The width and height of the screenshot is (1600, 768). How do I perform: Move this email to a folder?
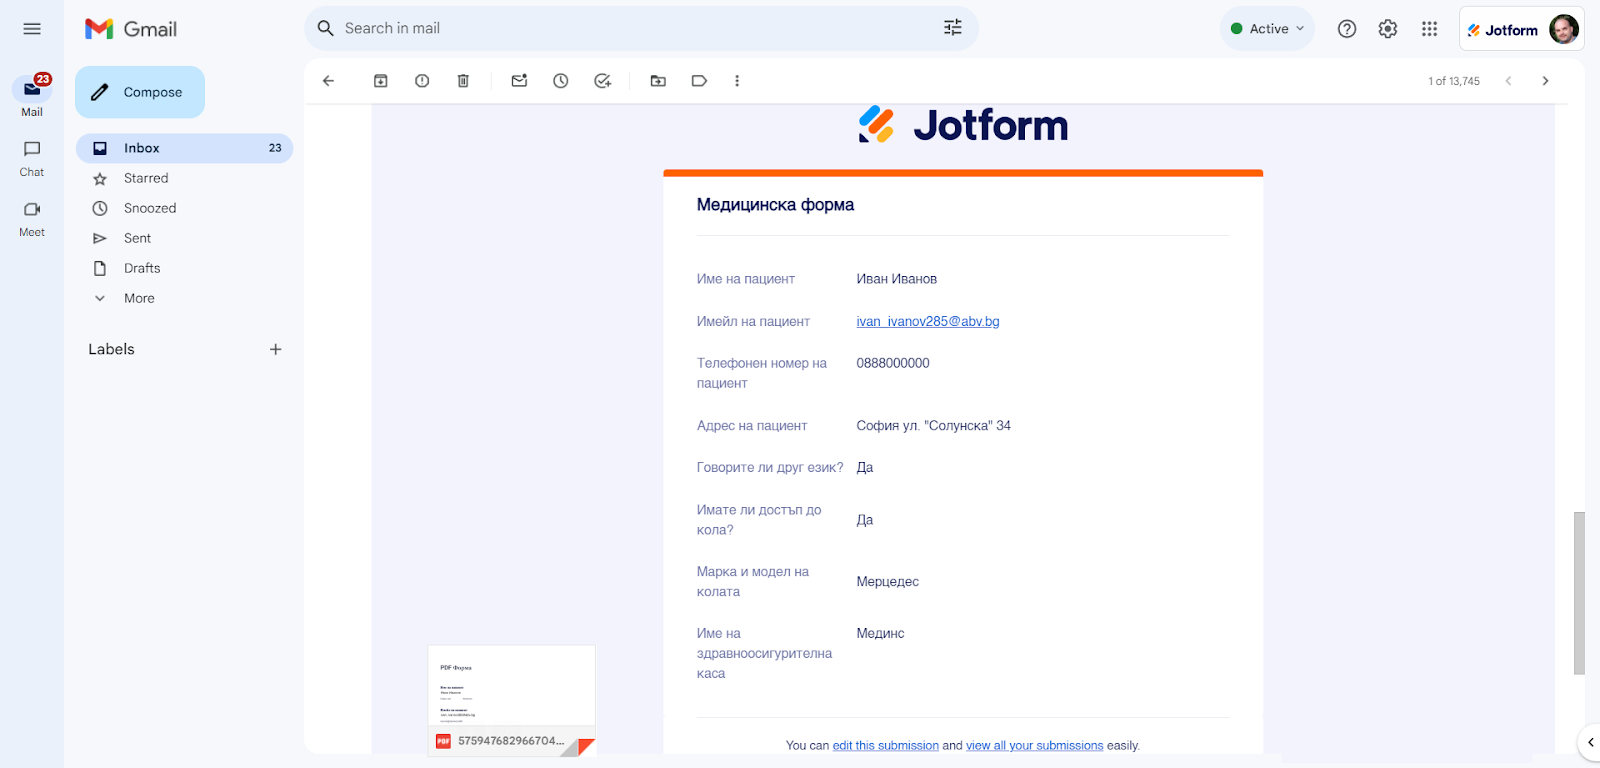pyautogui.click(x=658, y=81)
